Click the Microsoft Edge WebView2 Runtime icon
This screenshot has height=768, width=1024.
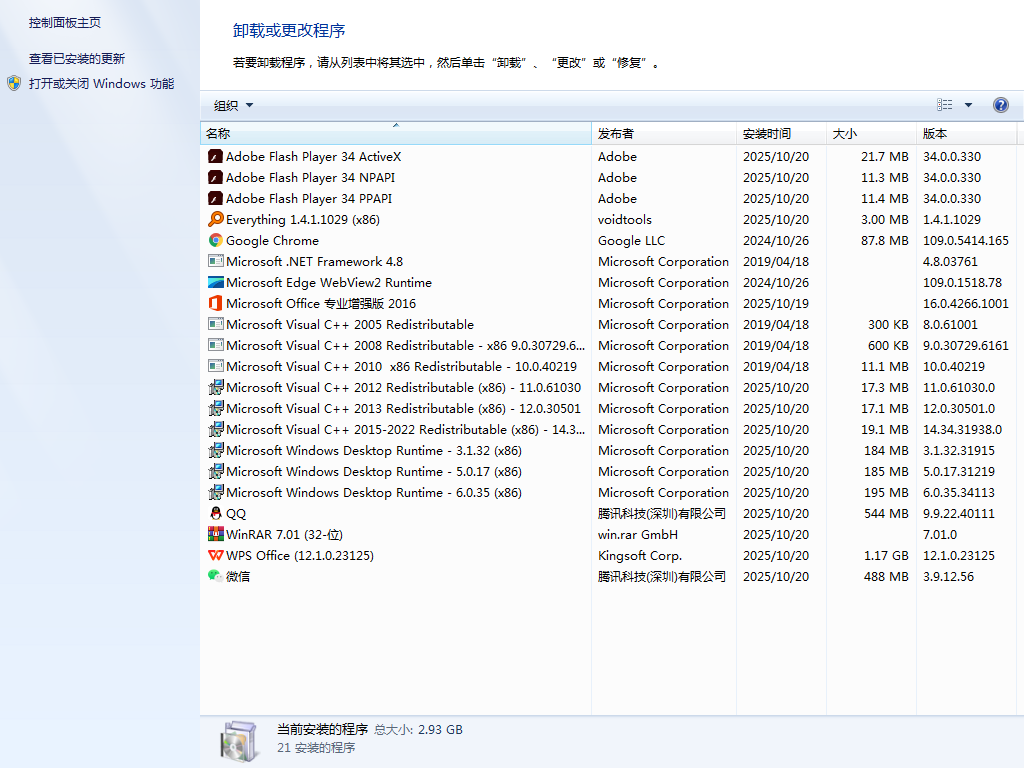click(215, 282)
